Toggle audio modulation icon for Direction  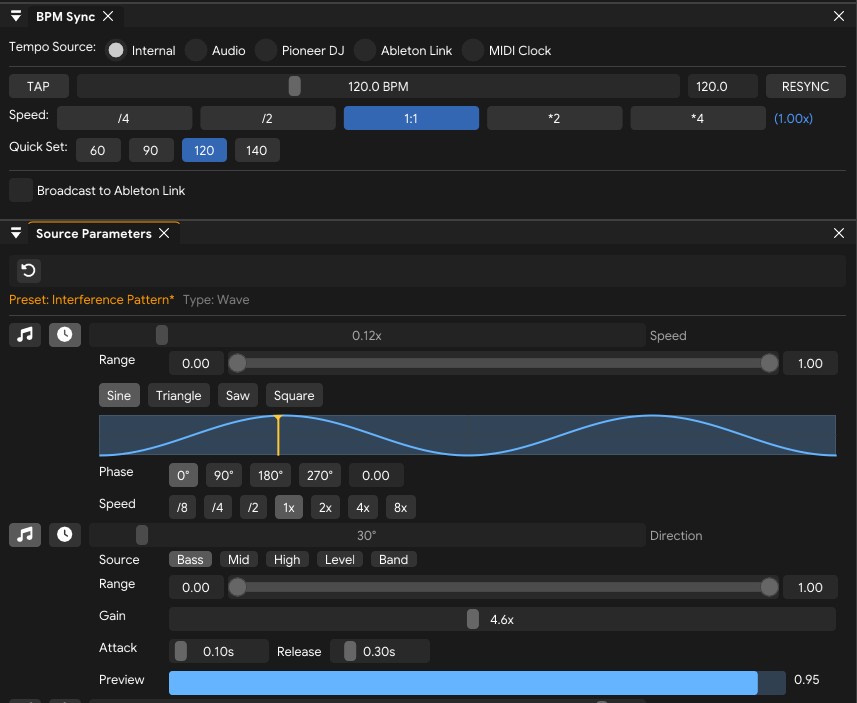[x=25, y=534]
